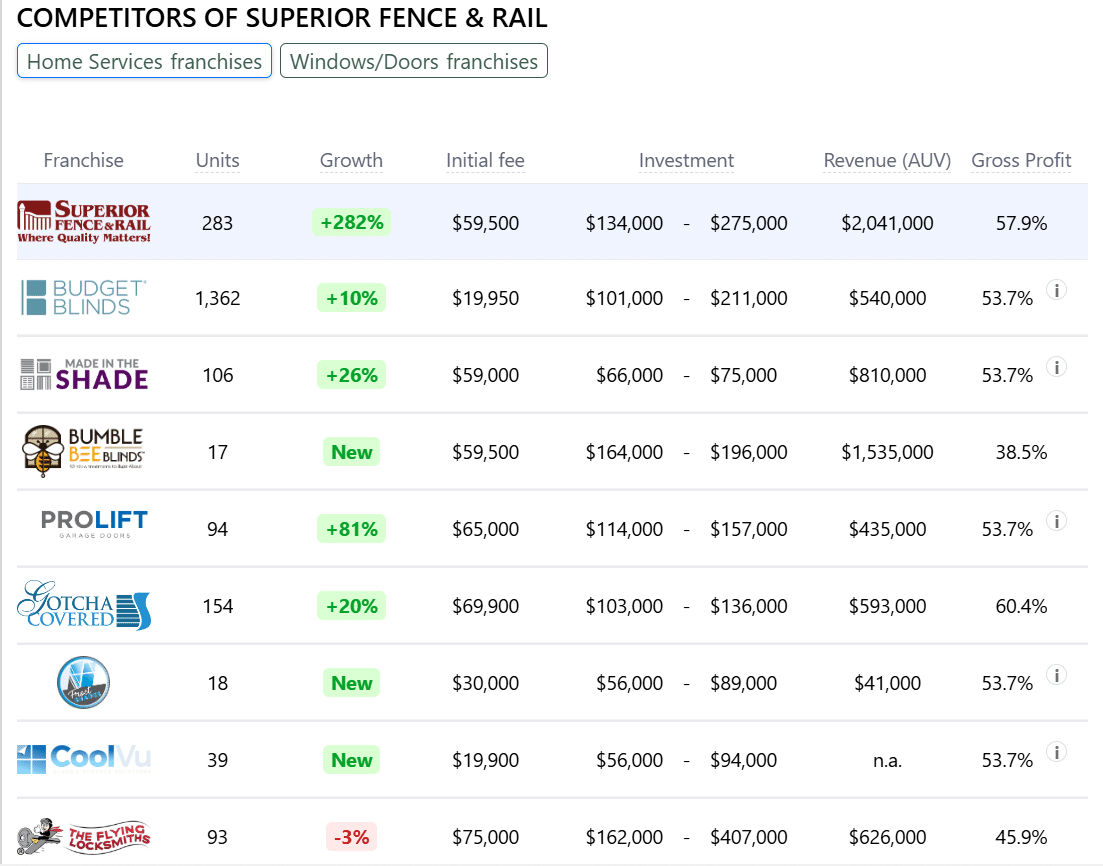Click the 38.5% gross profit value
1103x866 pixels.
tap(1021, 452)
